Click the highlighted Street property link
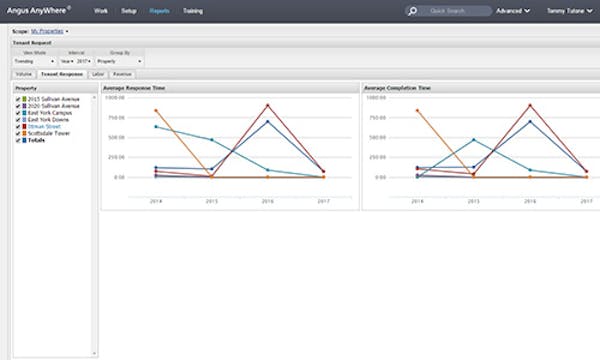This screenshot has height=360, width=600. point(44,127)
